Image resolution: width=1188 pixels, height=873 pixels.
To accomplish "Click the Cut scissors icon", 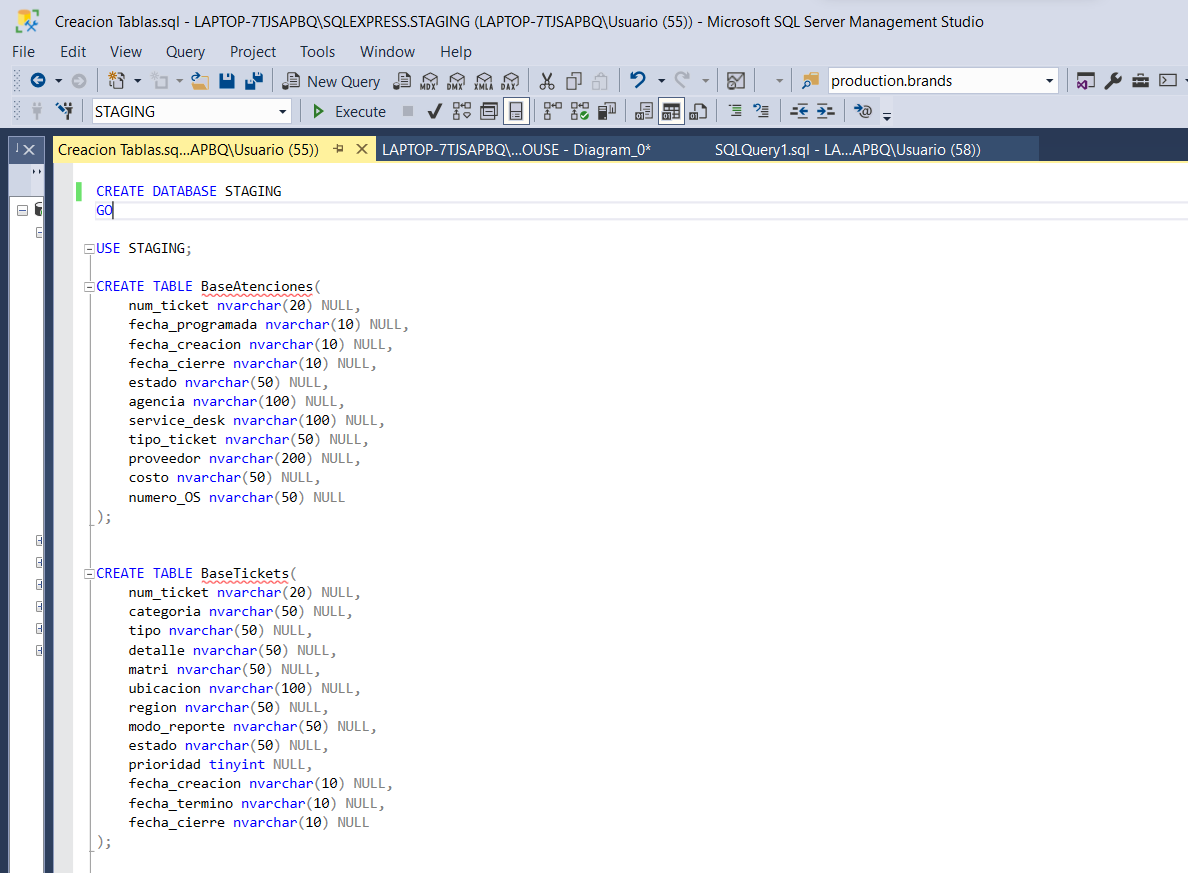I will tap(547, 81).
